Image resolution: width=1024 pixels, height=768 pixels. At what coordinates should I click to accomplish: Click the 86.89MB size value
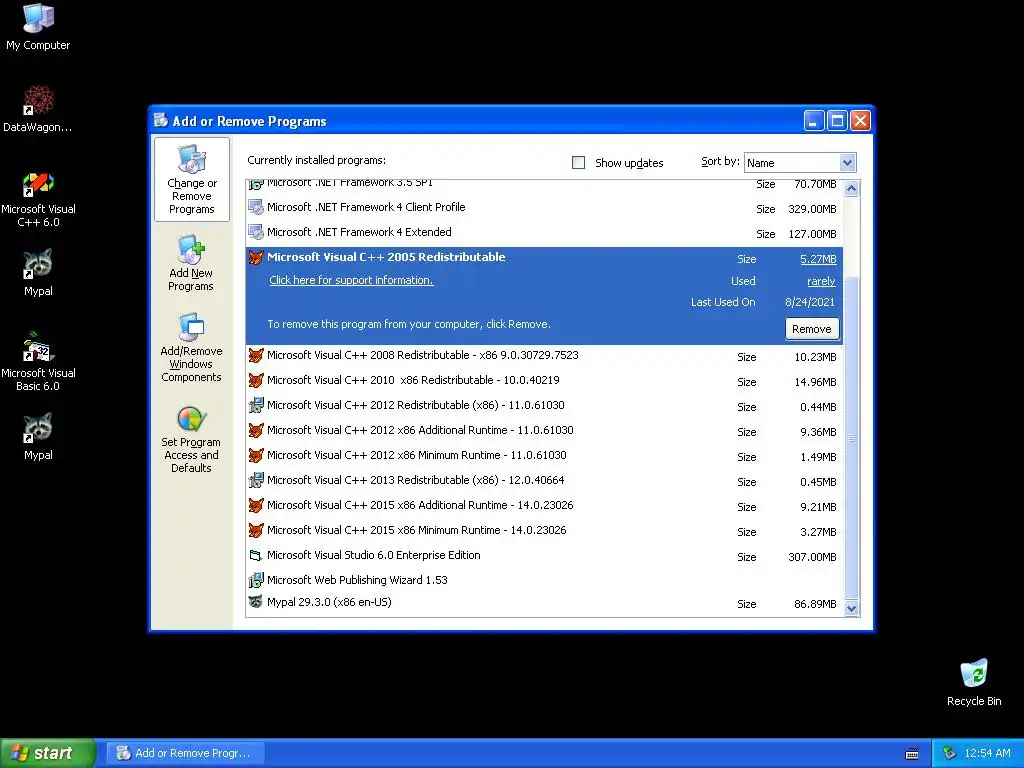point(815,604)
